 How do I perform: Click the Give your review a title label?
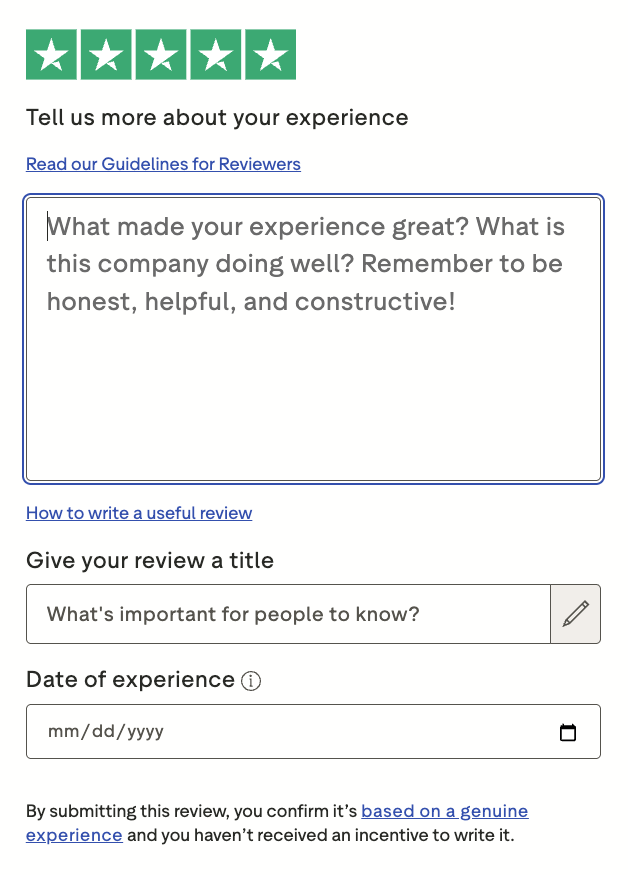[150, 560]
